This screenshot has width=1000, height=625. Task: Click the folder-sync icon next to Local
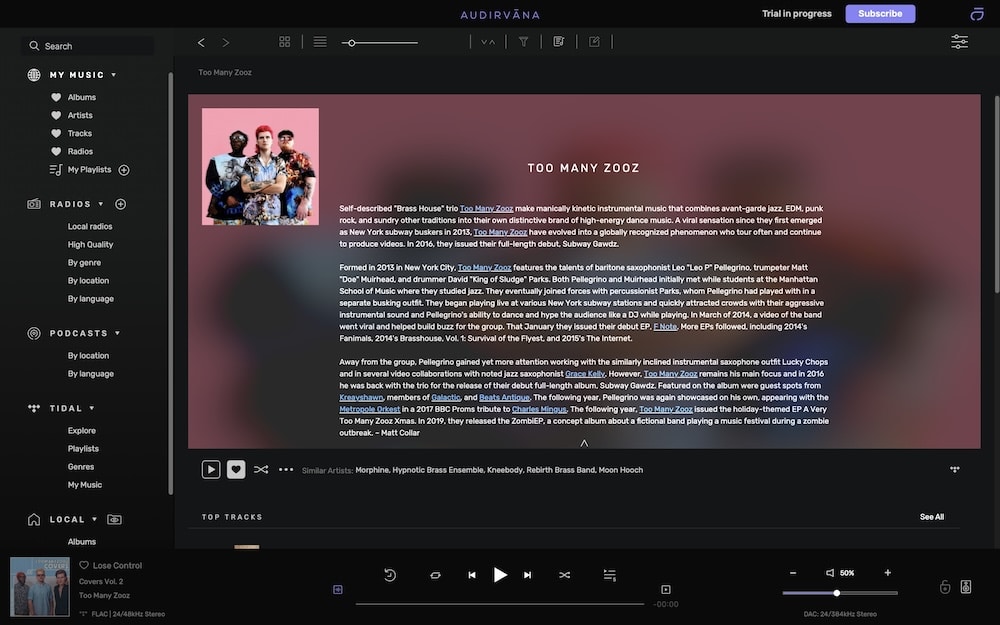(114, 519)
